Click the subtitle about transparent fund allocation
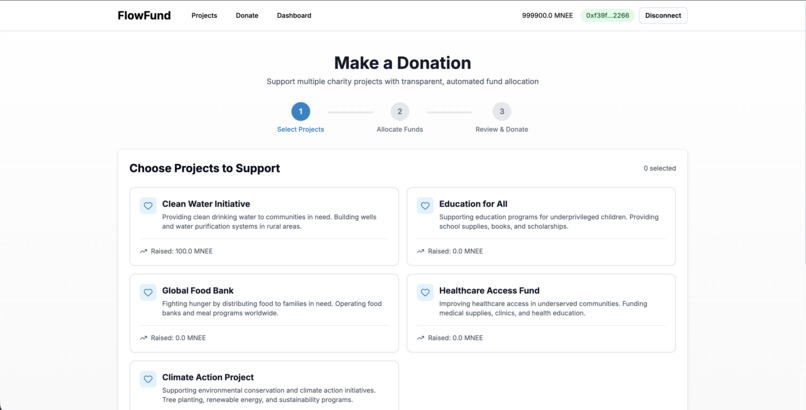This screenshot has width=806, height=410. coord(402,82)
